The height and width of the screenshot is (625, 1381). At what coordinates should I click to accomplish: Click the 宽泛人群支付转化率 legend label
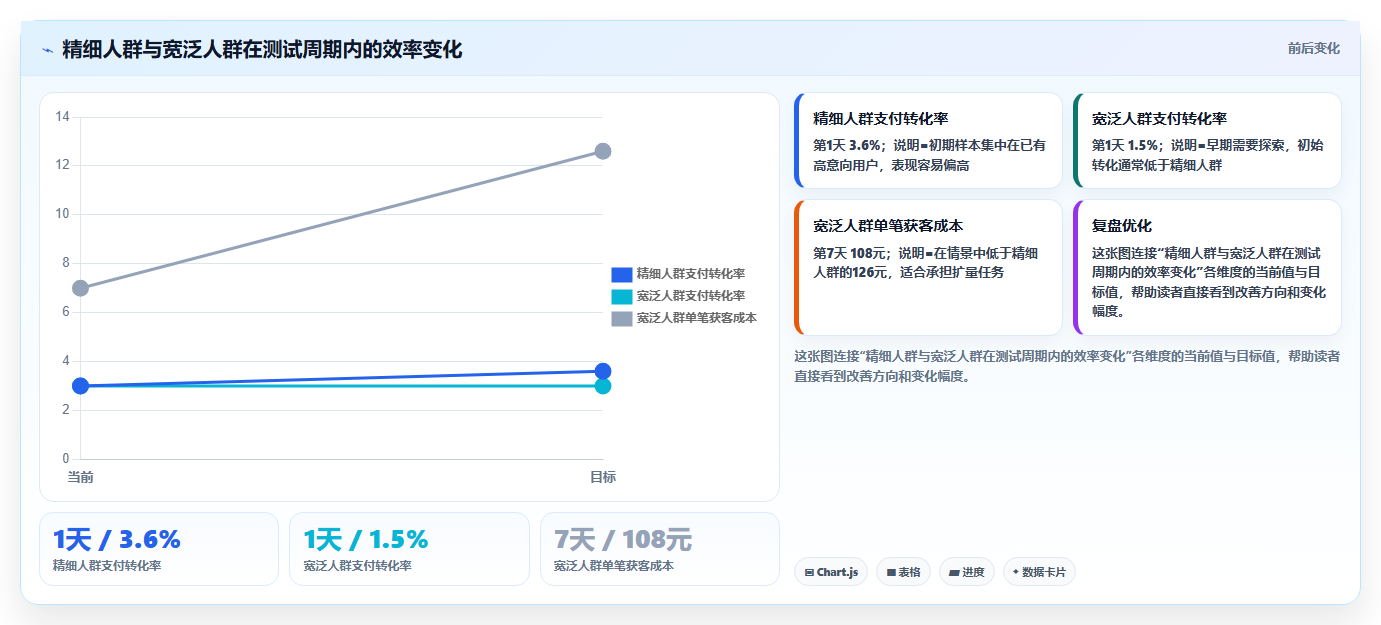(x=690, y=296)
